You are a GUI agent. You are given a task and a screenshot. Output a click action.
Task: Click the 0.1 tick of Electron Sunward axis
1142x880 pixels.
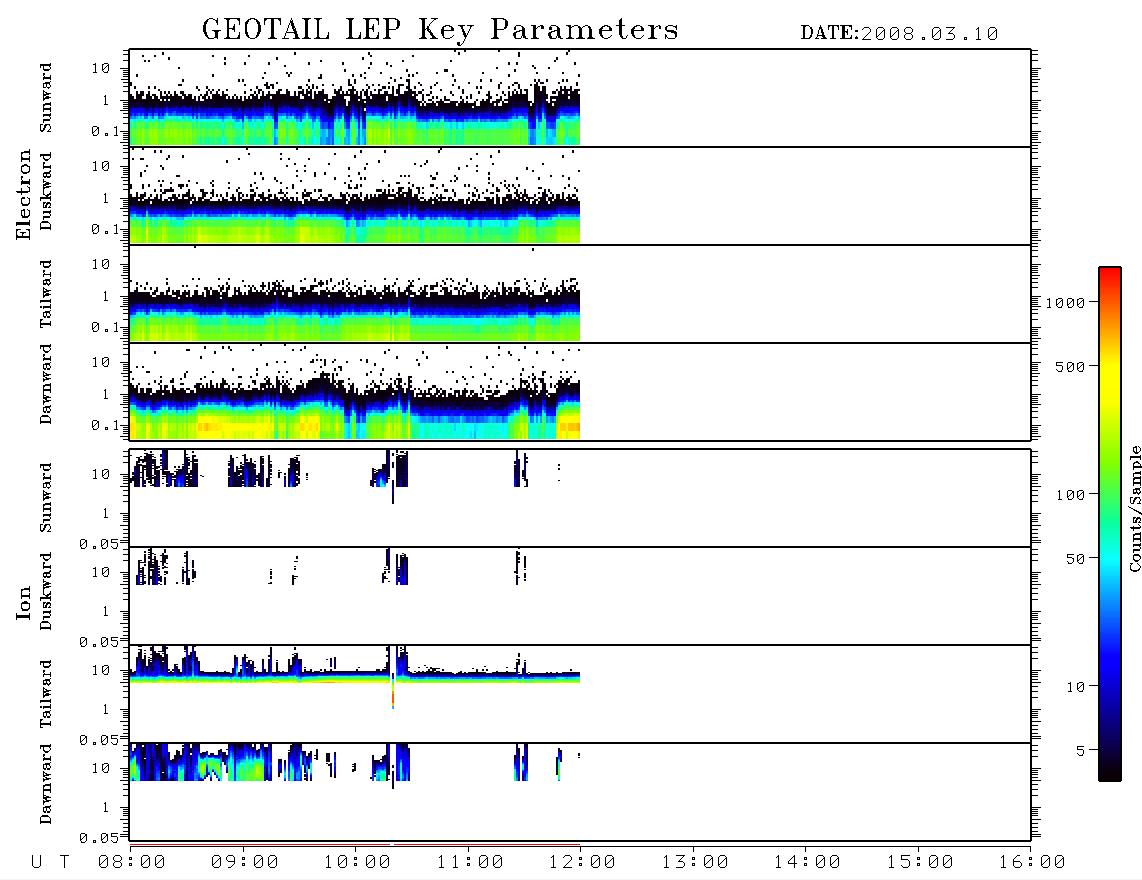pyautogui.click(x=105, y=131)
